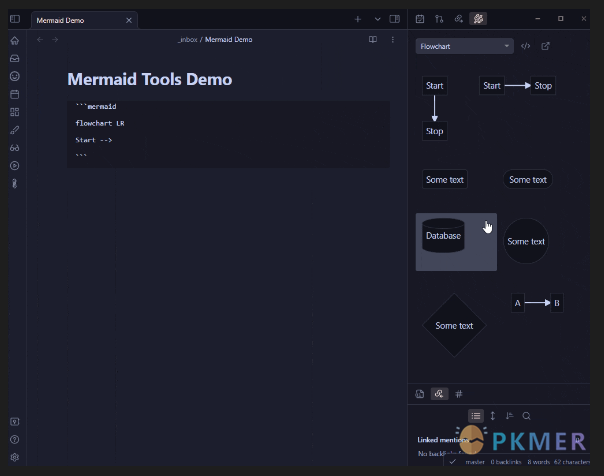The width and height of the screenshot is (604, 476).
Task: Click the dashboard grid ribbon icon
Action: (x=15, y=112)
